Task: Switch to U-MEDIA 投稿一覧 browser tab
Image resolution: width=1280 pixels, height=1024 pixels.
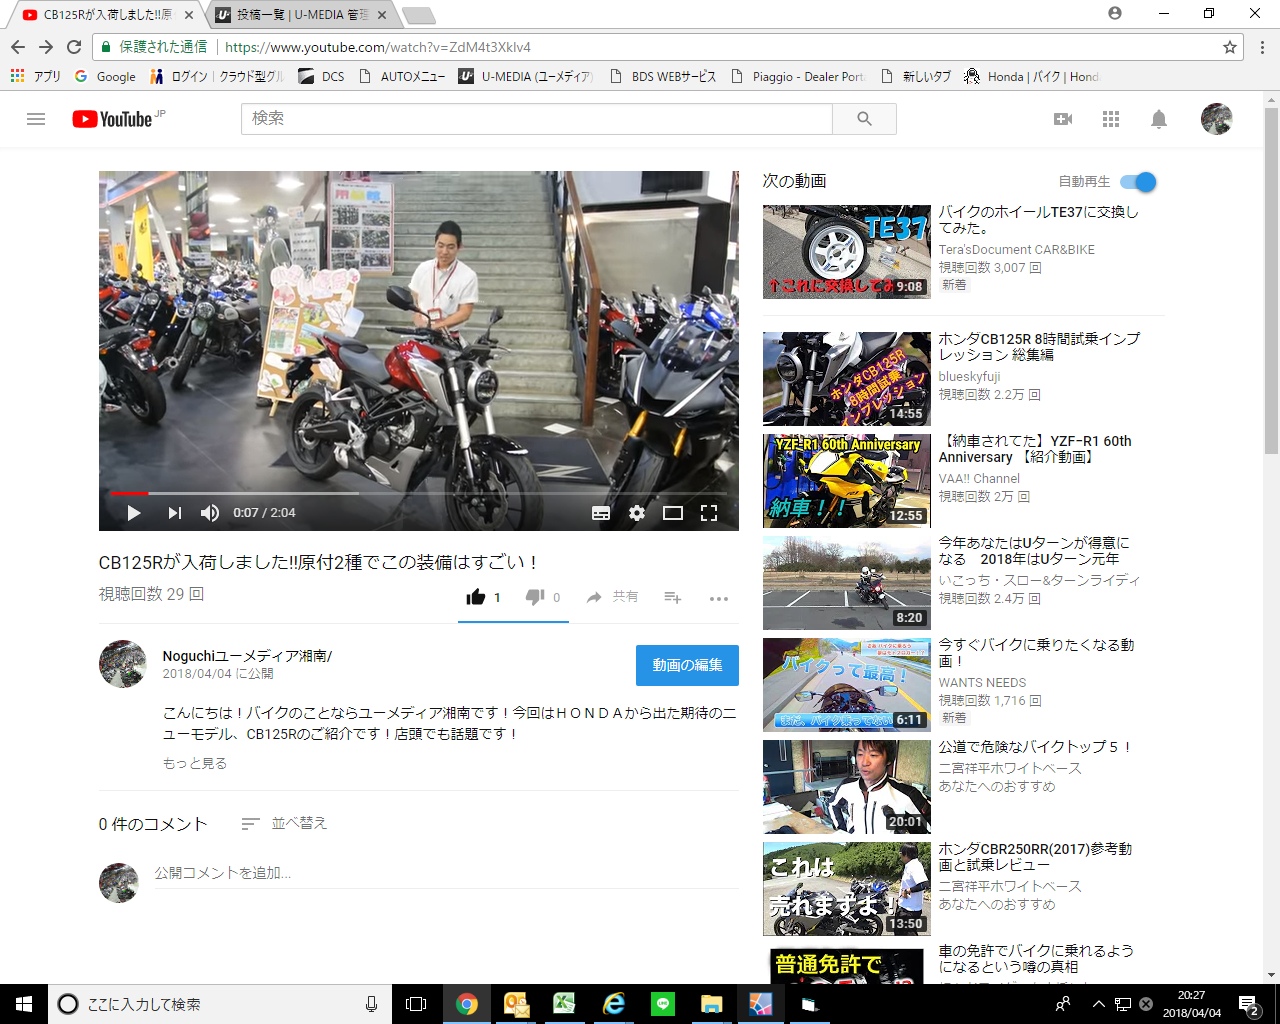Action: coord(302,15)
